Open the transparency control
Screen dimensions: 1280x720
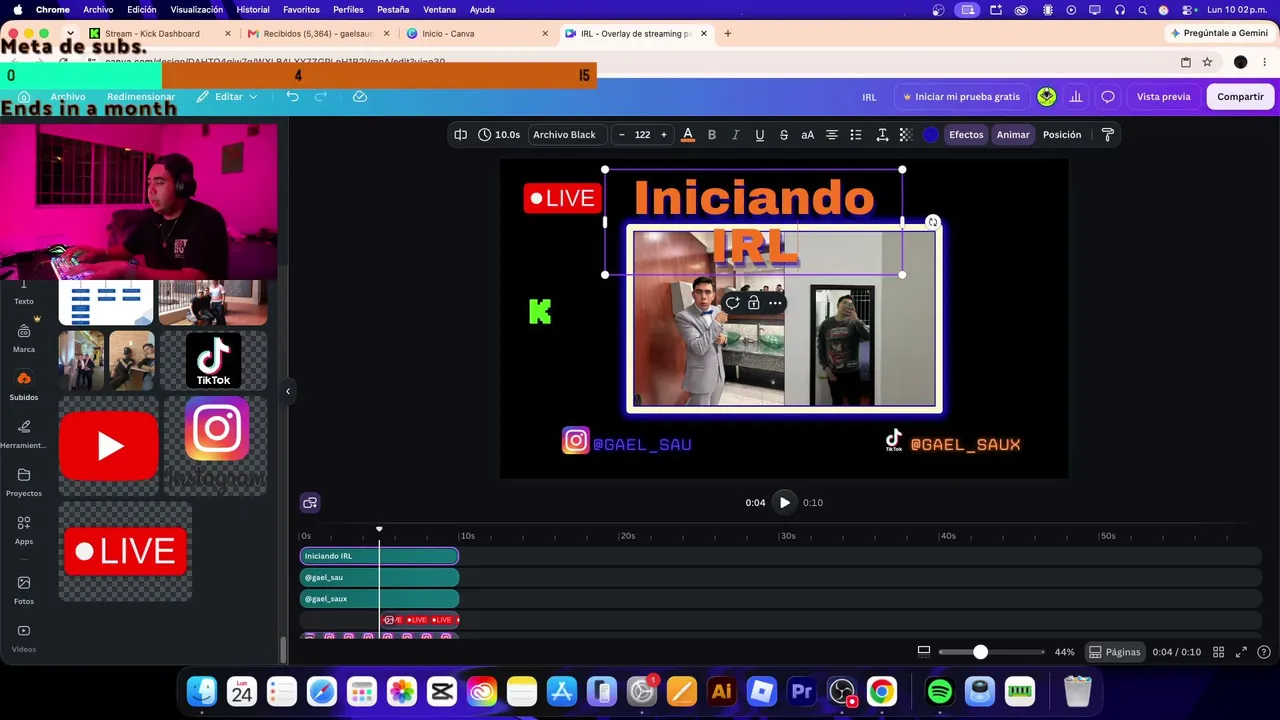906,135
